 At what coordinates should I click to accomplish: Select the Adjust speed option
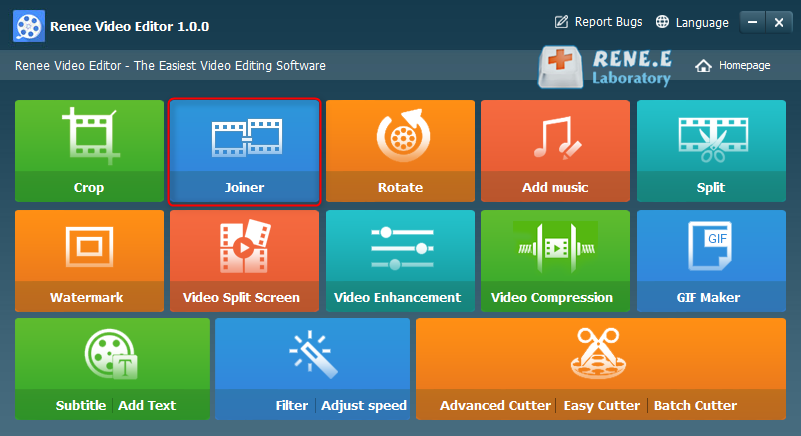[364, 406]
